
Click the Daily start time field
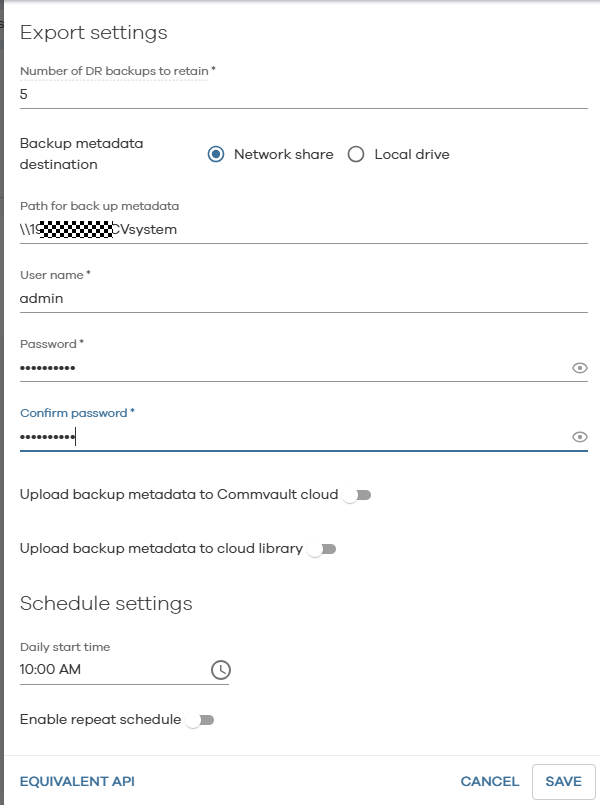click(110, 670)
